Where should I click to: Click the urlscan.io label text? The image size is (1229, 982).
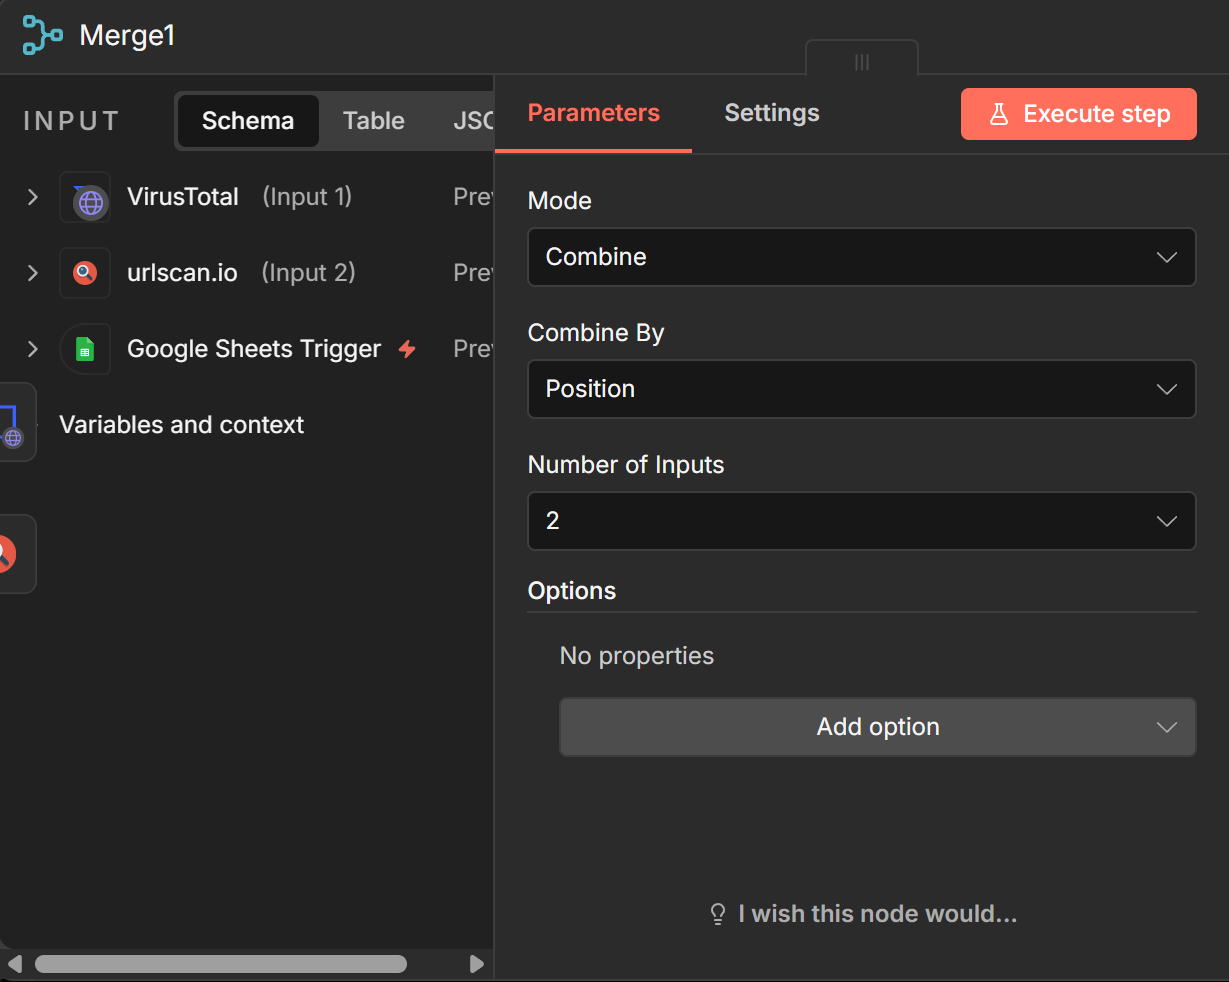[182, 273]
